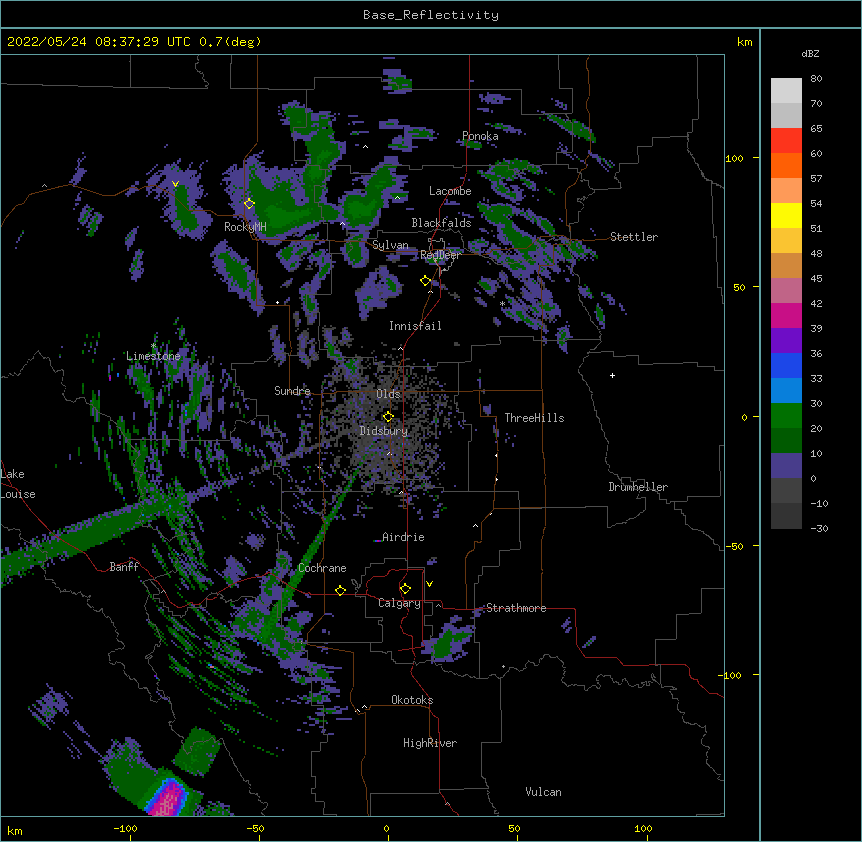Click the Innisfail city label
The height and width of the screenshot is (842, 862).
415,326
